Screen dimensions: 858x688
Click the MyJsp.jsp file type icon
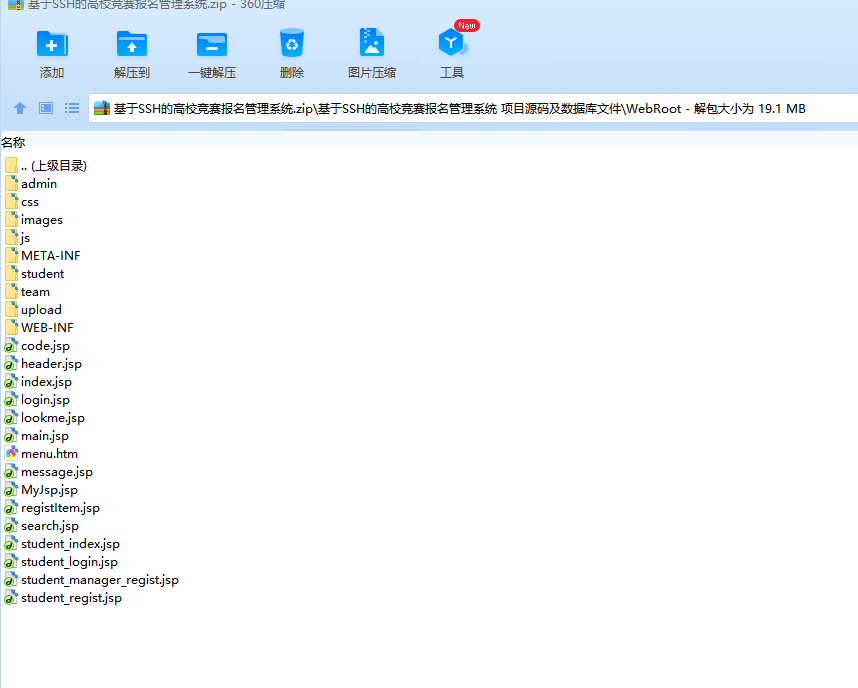pos(11,490)
